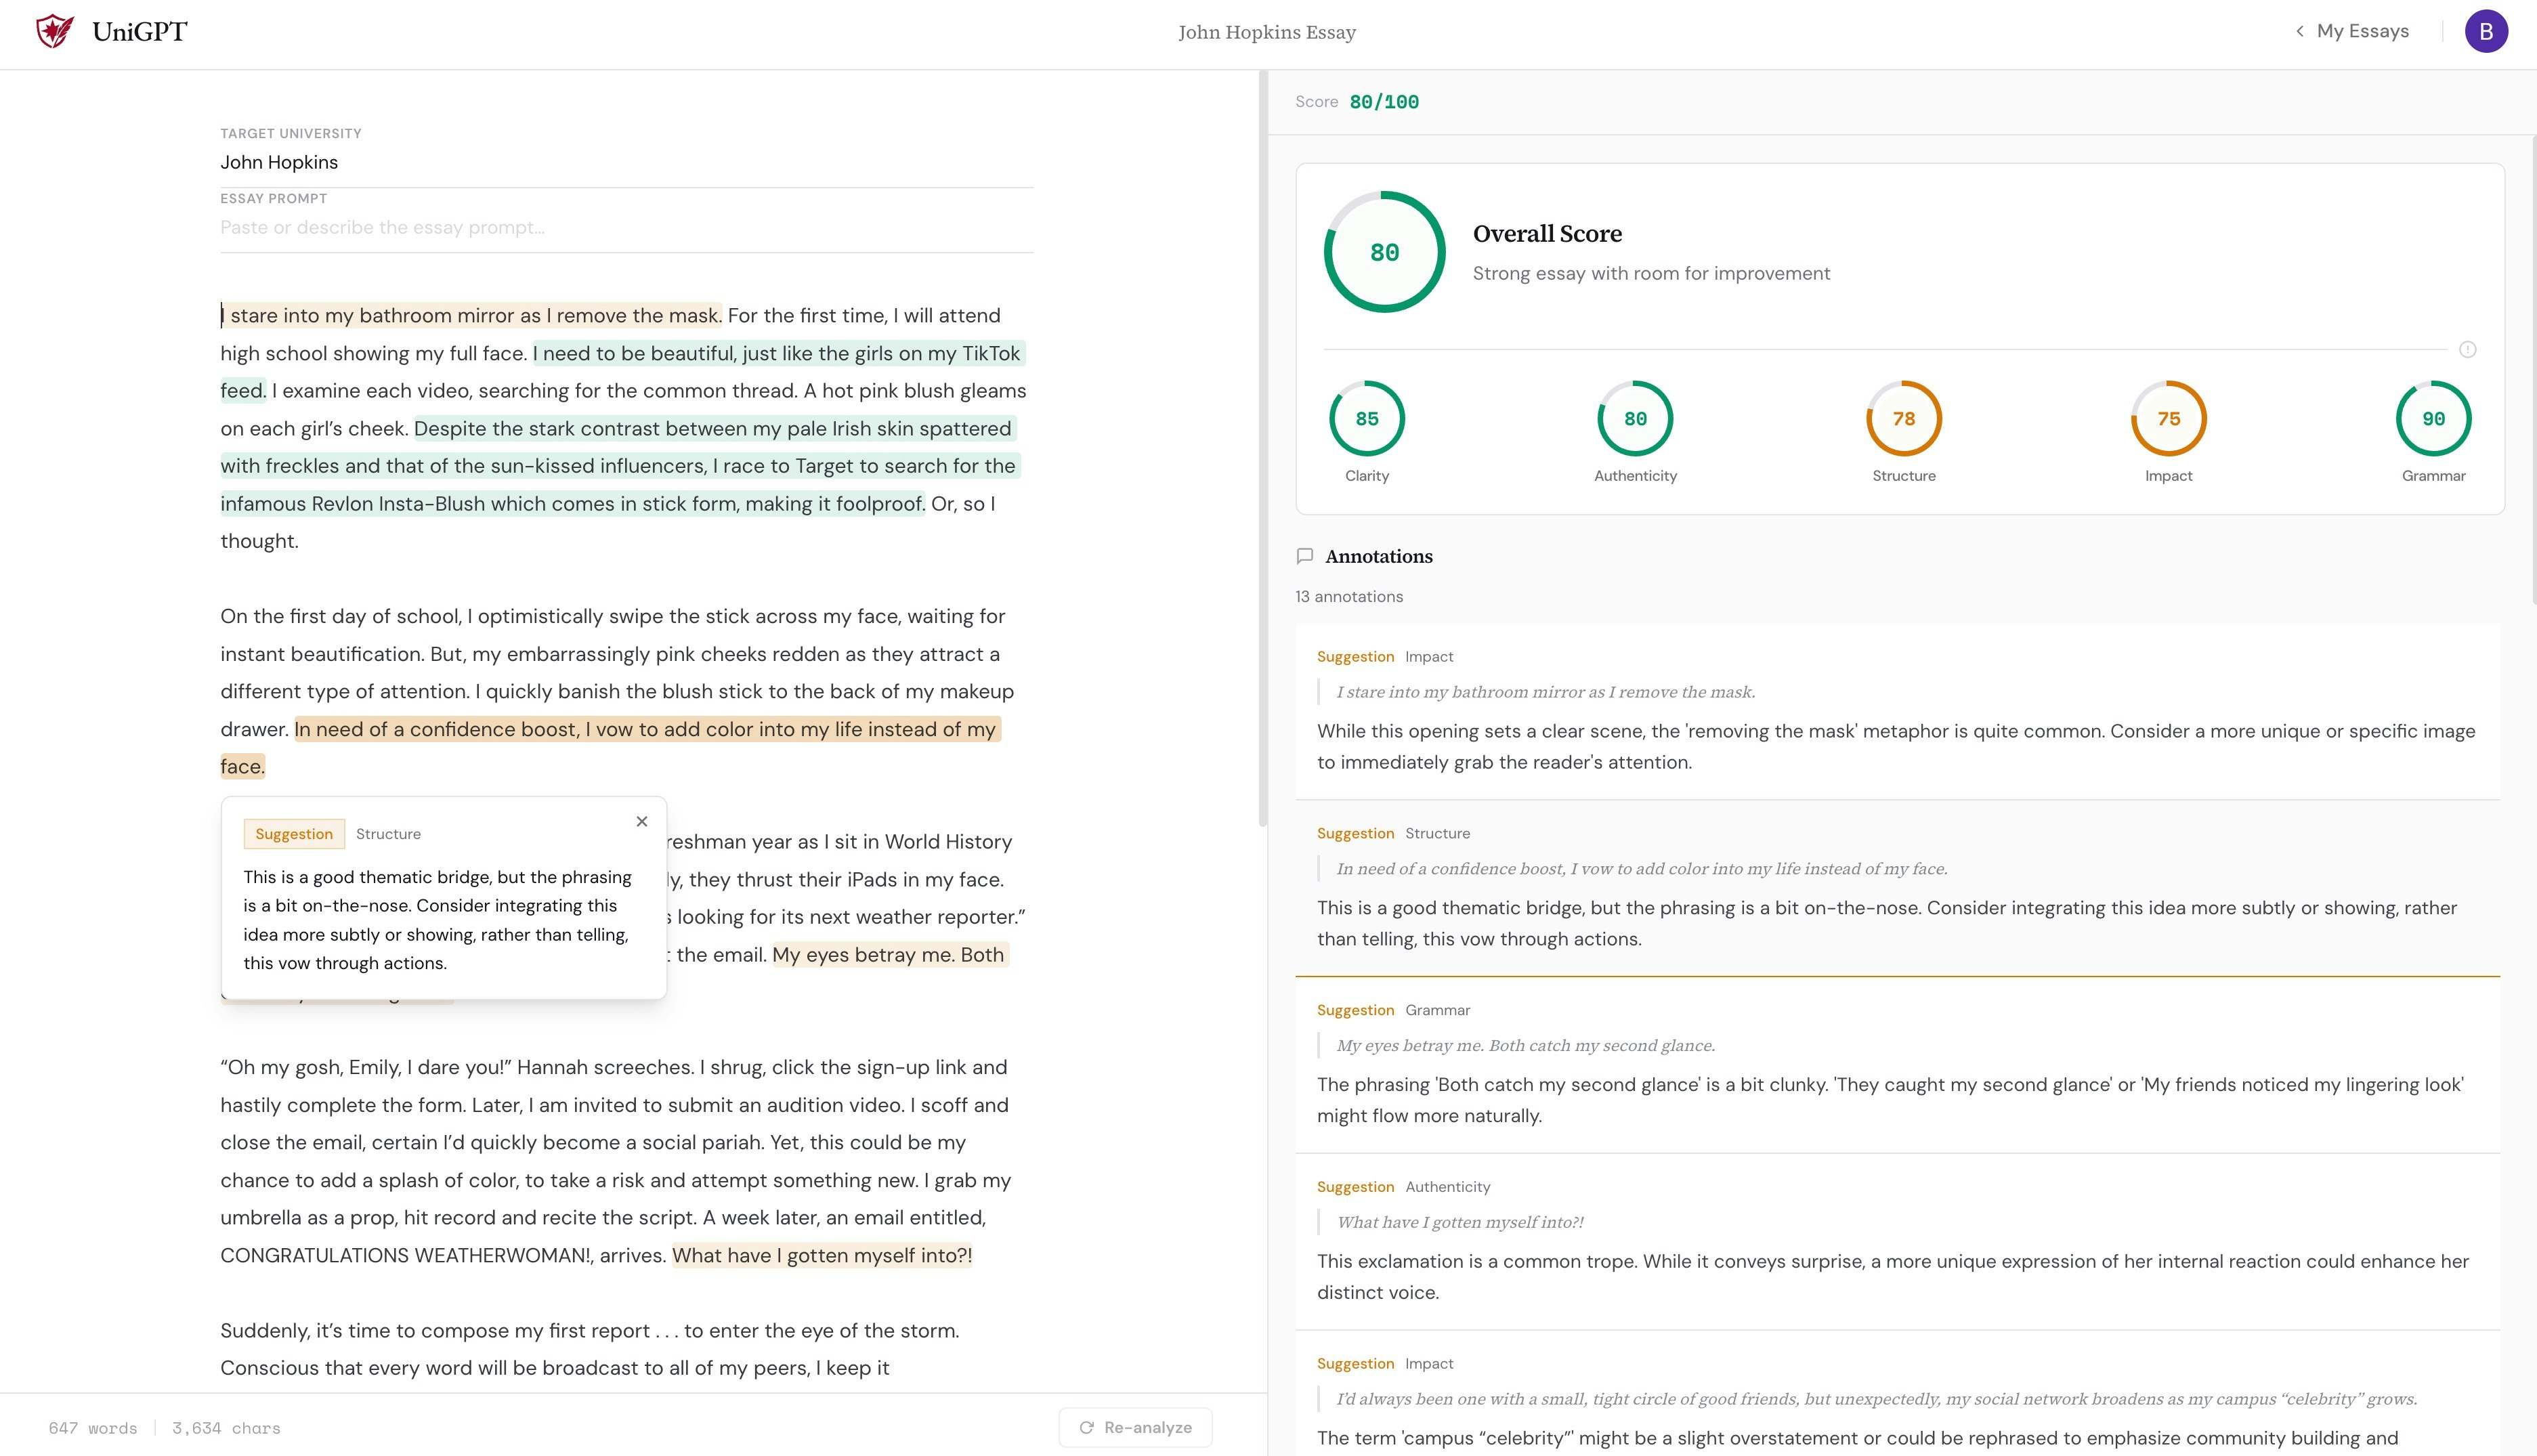Image resolution: width=2537 pixels, height=1456 pixels.
Task: Click the Authenticity 80 score ring
Action: [1635, 419]
